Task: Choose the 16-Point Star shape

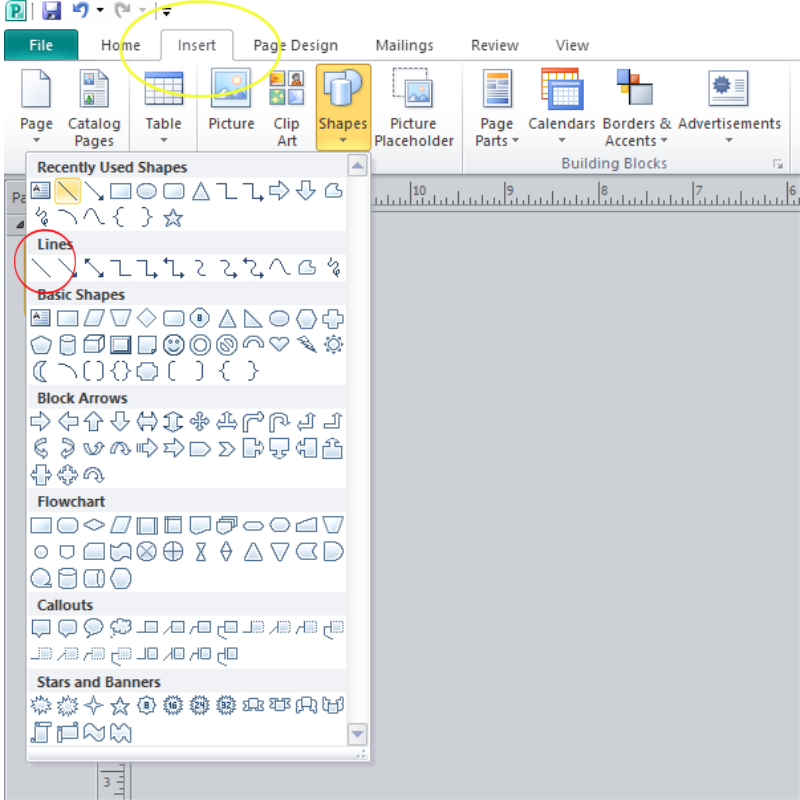Action: [x=173, y=706]
